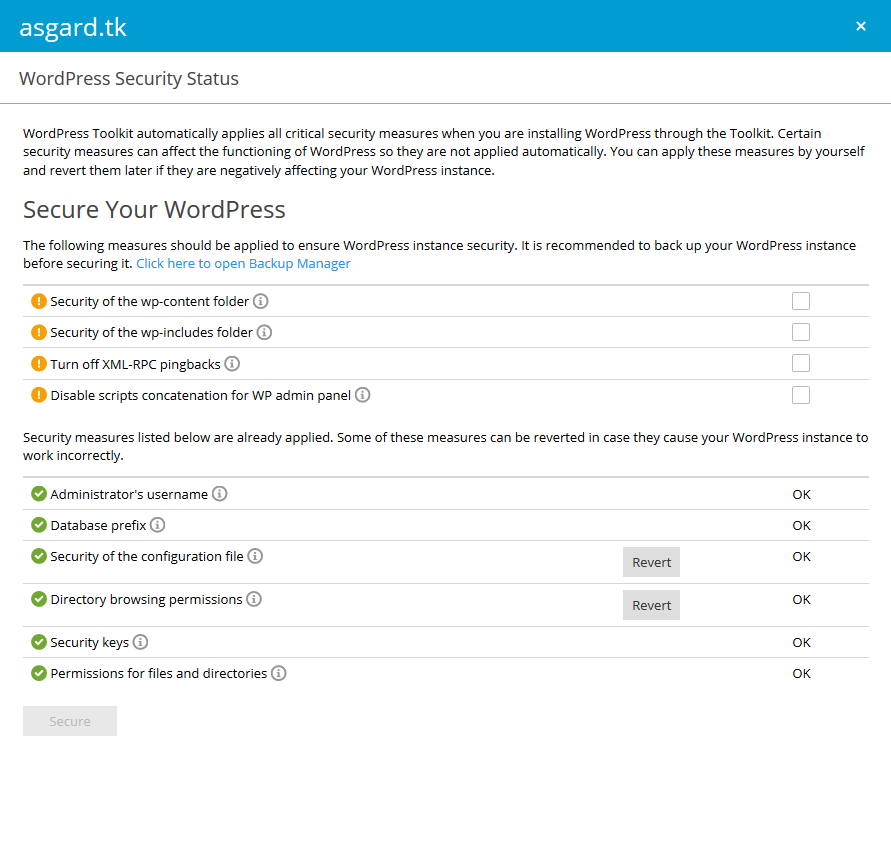Click OK status for configuration file security
This screenshot has width=891, height=850.
coord(801,556)
